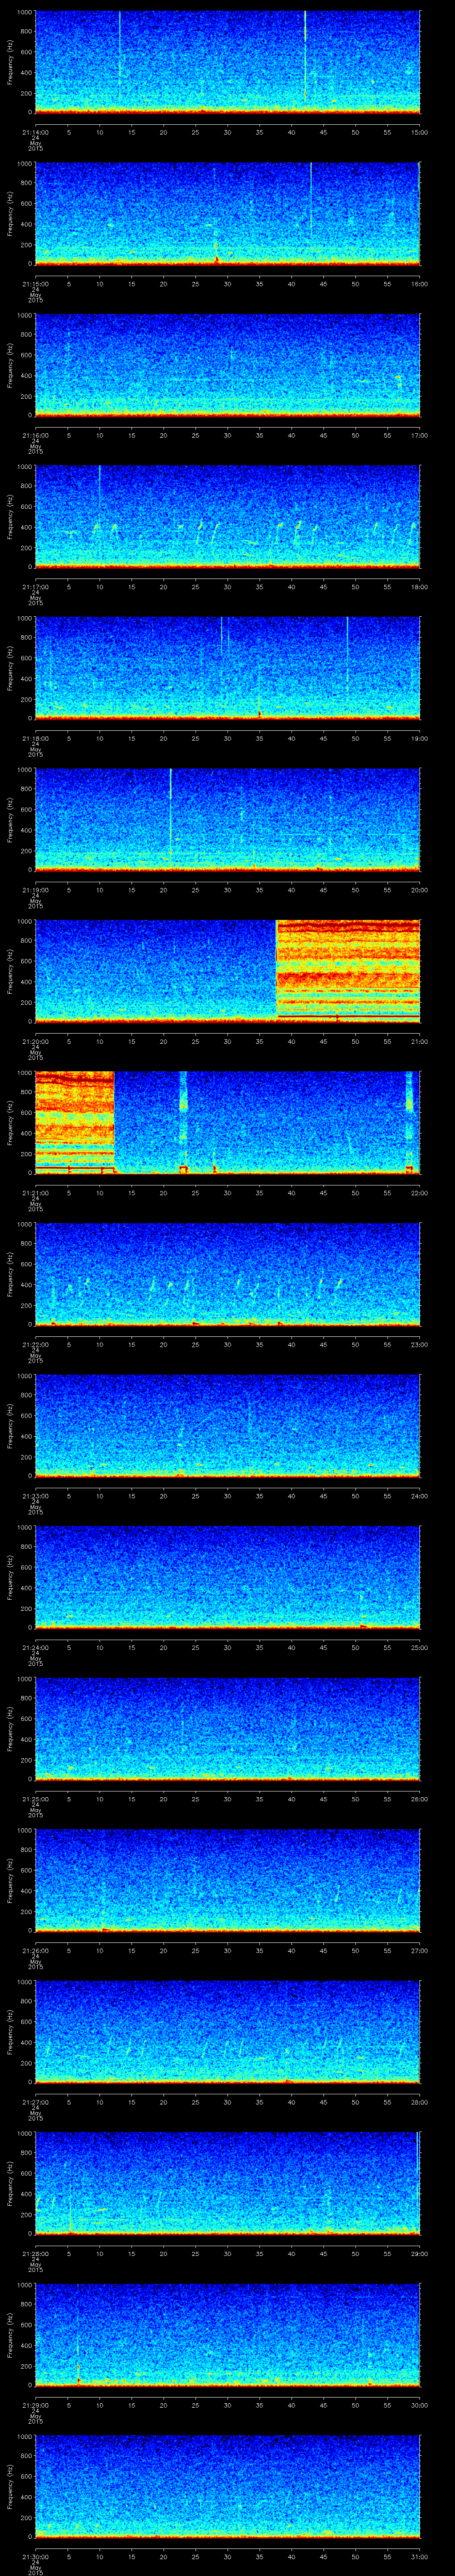Click the 21:24:00 time axis label
The image size is (455, 2576).
tap(35, 1647)
